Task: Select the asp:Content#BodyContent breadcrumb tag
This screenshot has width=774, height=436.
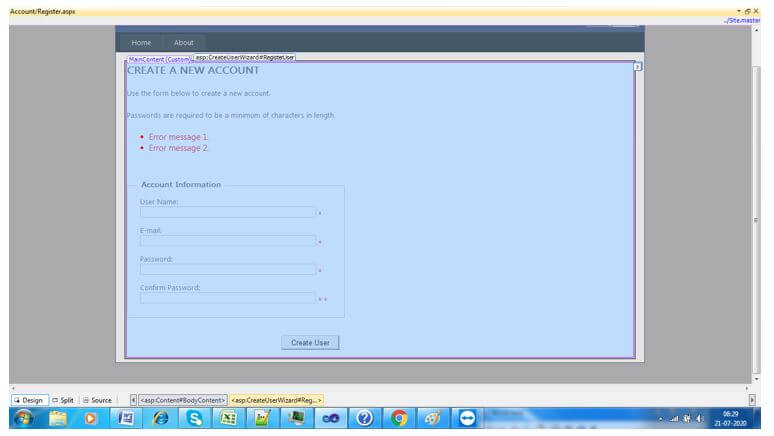Action: (183, 400)
